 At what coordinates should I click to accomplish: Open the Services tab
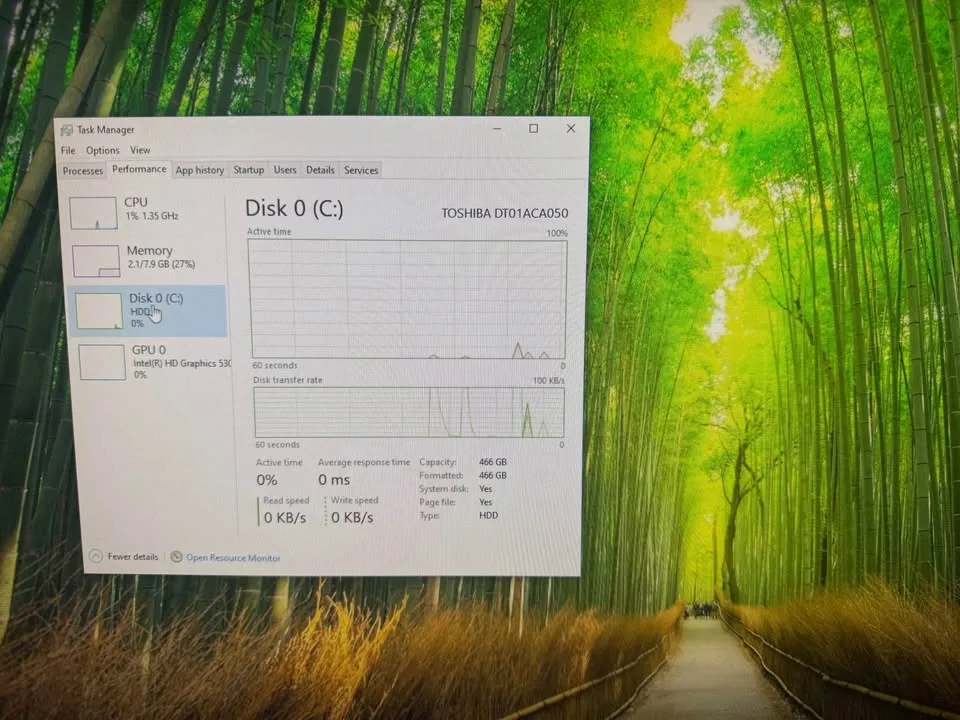coord(361,170)
